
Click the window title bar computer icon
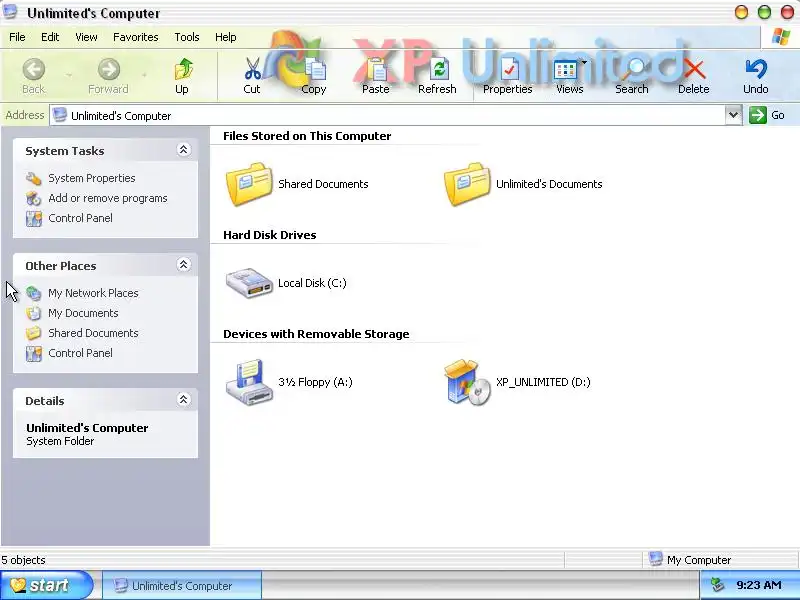[x=10, y=12]
